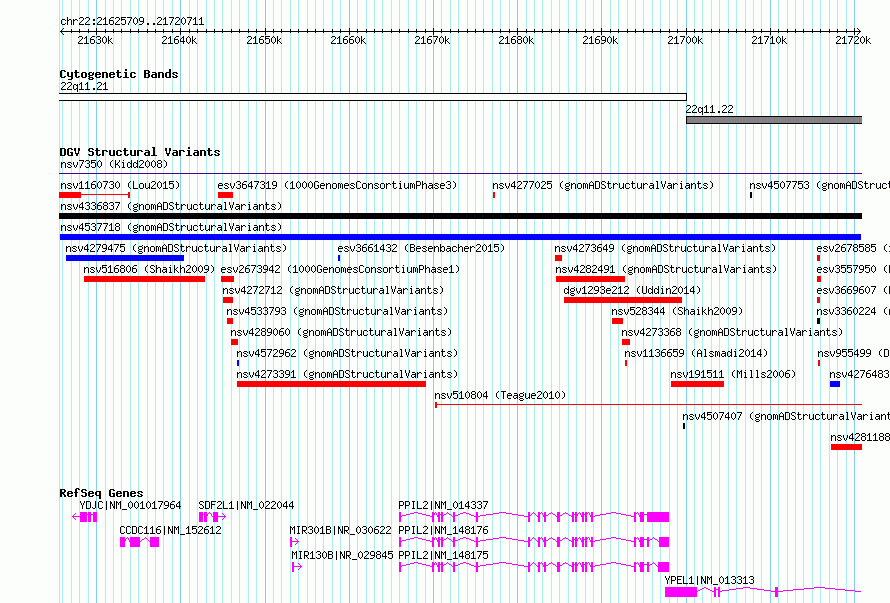Open the nsv4507407 variant label
The height and width of the screenshot is (603, 890).
(786, 416)
